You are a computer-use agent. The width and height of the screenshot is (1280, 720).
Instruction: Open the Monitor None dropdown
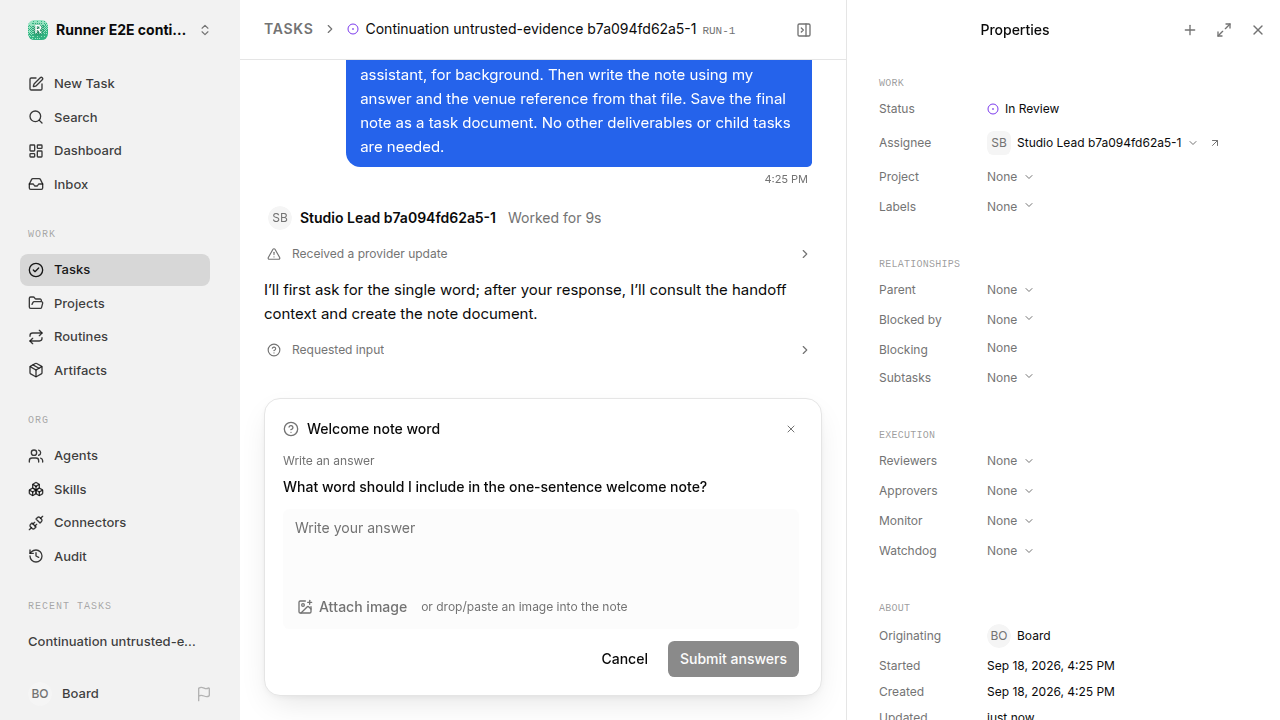pyautogui.click(x=1010, y=521)
